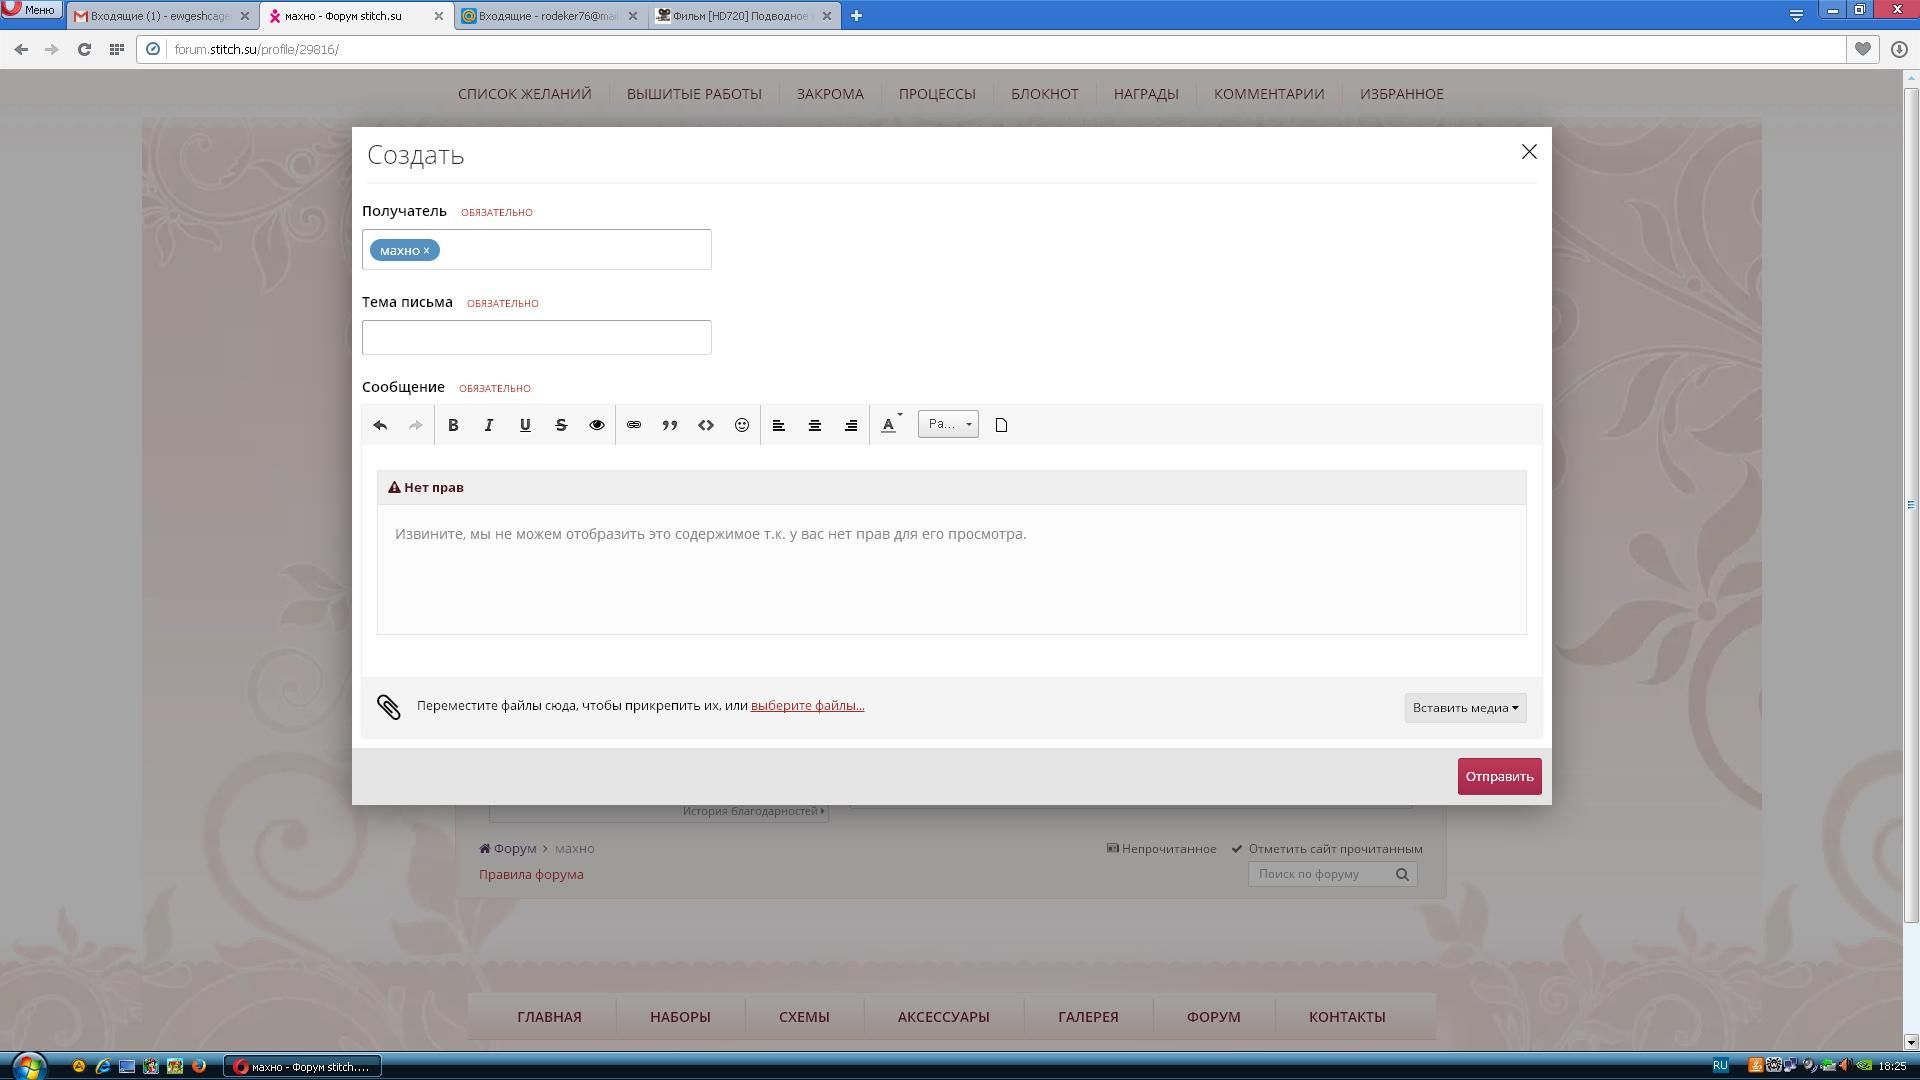Click the Отправить send button
This screenshot has height=1080, width=1920.
point(1499,777)
